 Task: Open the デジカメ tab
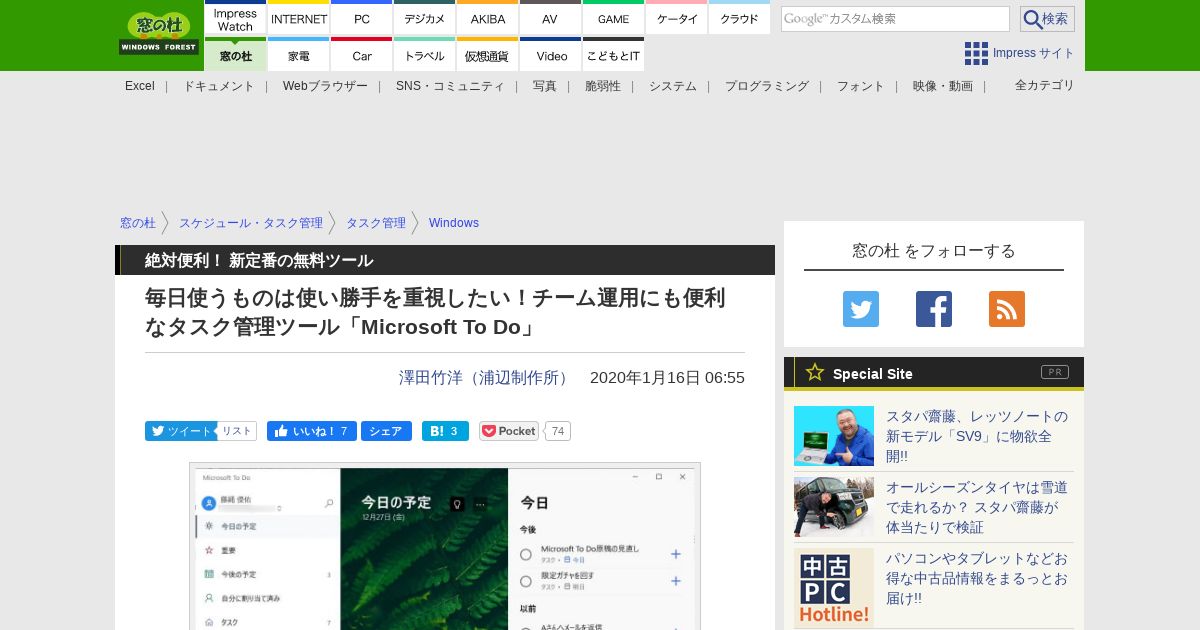point(425,19)
